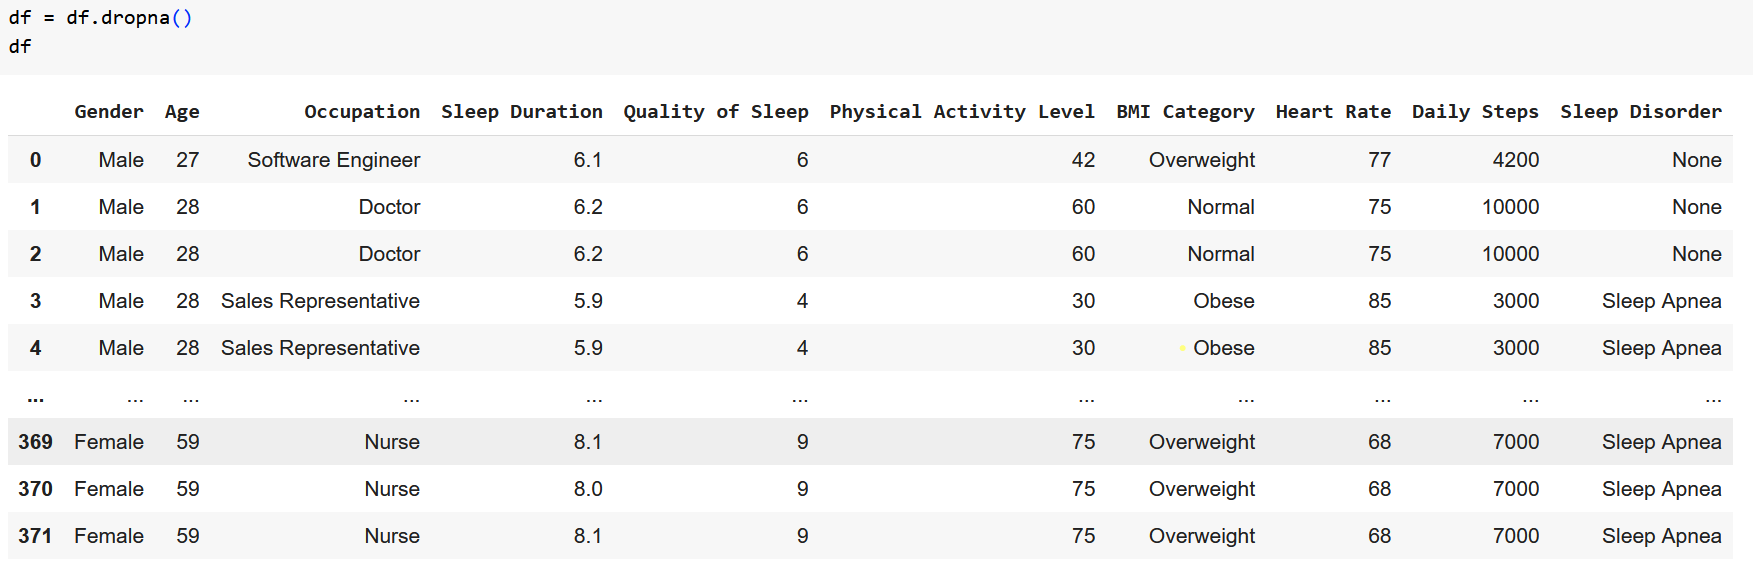The width and height of the screenshot is (1753, 567).
Task: Click the 4200 daily steps cell
Action: (1515, 160)
